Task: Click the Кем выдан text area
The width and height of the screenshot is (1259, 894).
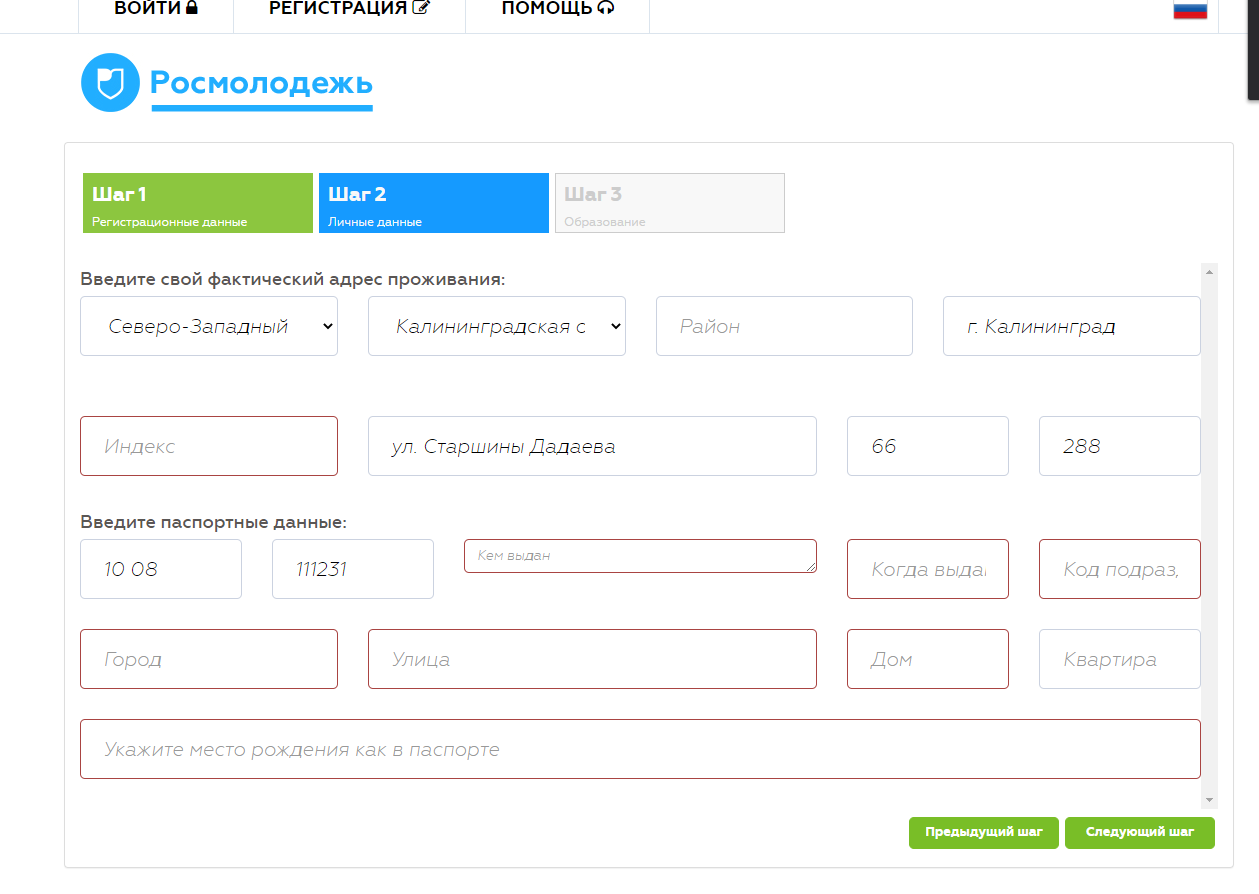Action: pyautogui.click(x=640, y=556)
